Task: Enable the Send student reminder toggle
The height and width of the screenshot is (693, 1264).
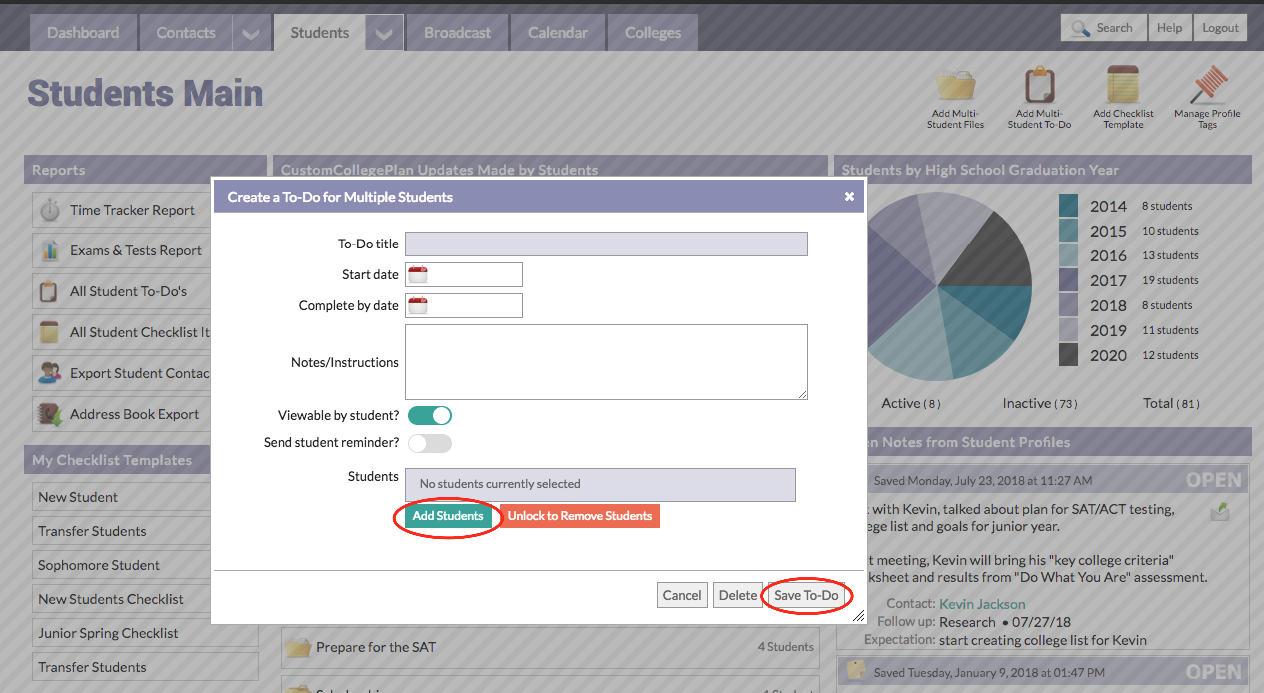Action: (x=430, y=442)
